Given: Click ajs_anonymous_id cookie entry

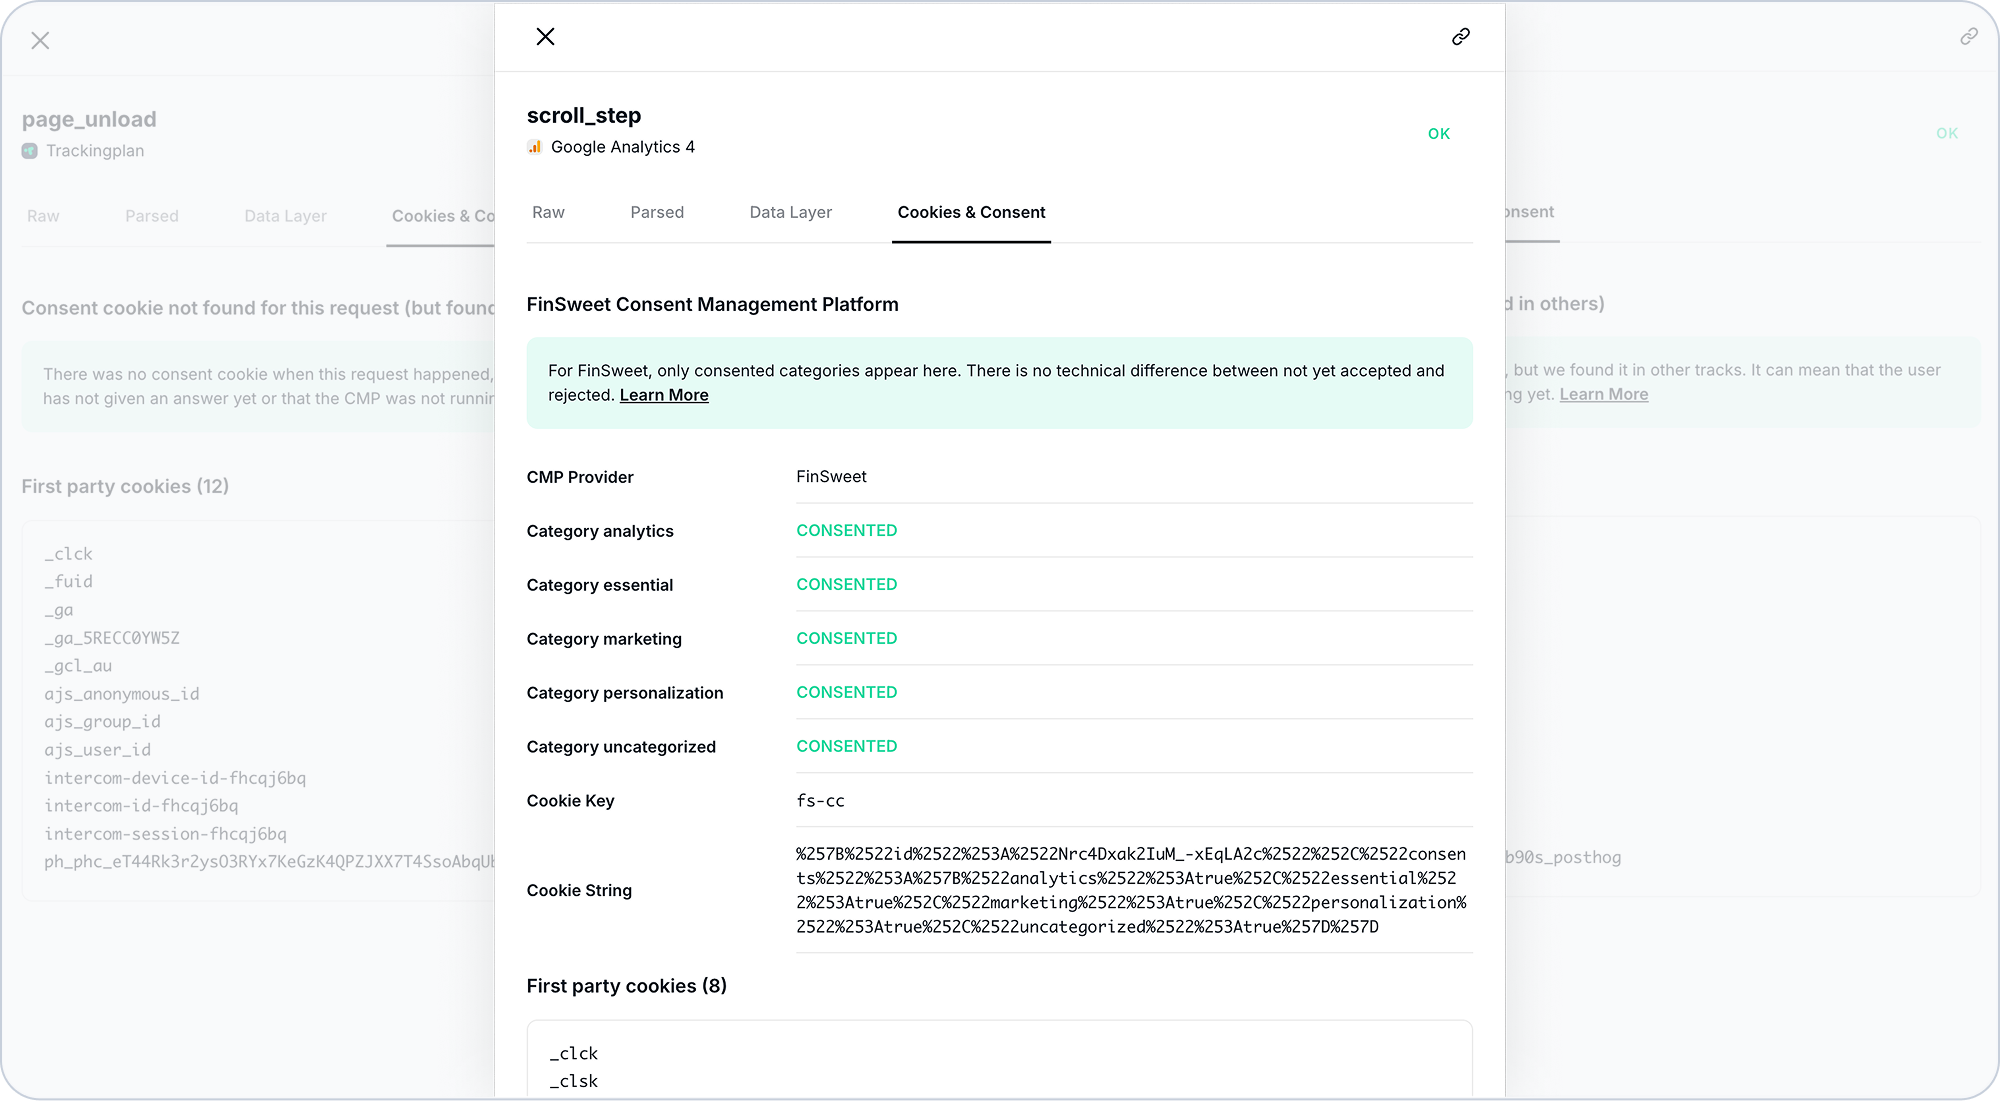Looking at the screenshot, I should pos(122,694).
